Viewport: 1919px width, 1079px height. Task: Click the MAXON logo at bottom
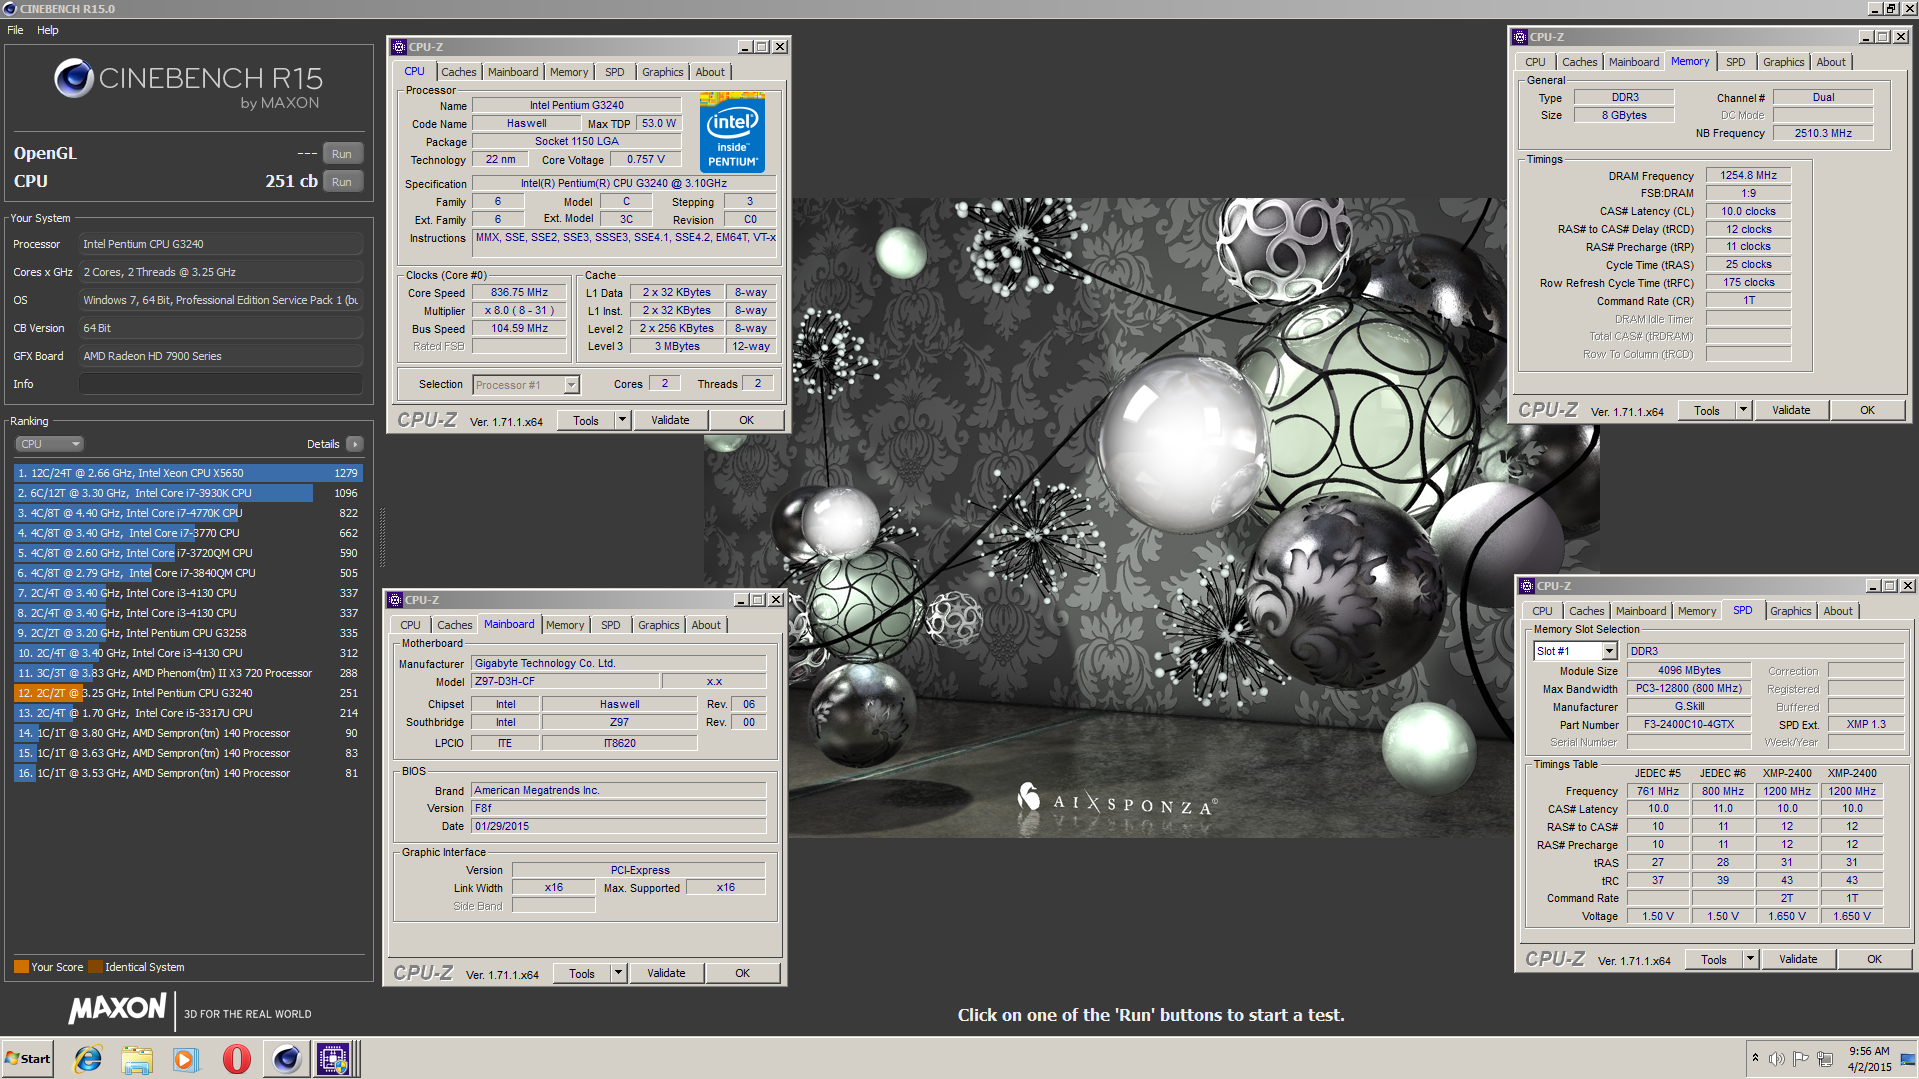click(117, 1009)
